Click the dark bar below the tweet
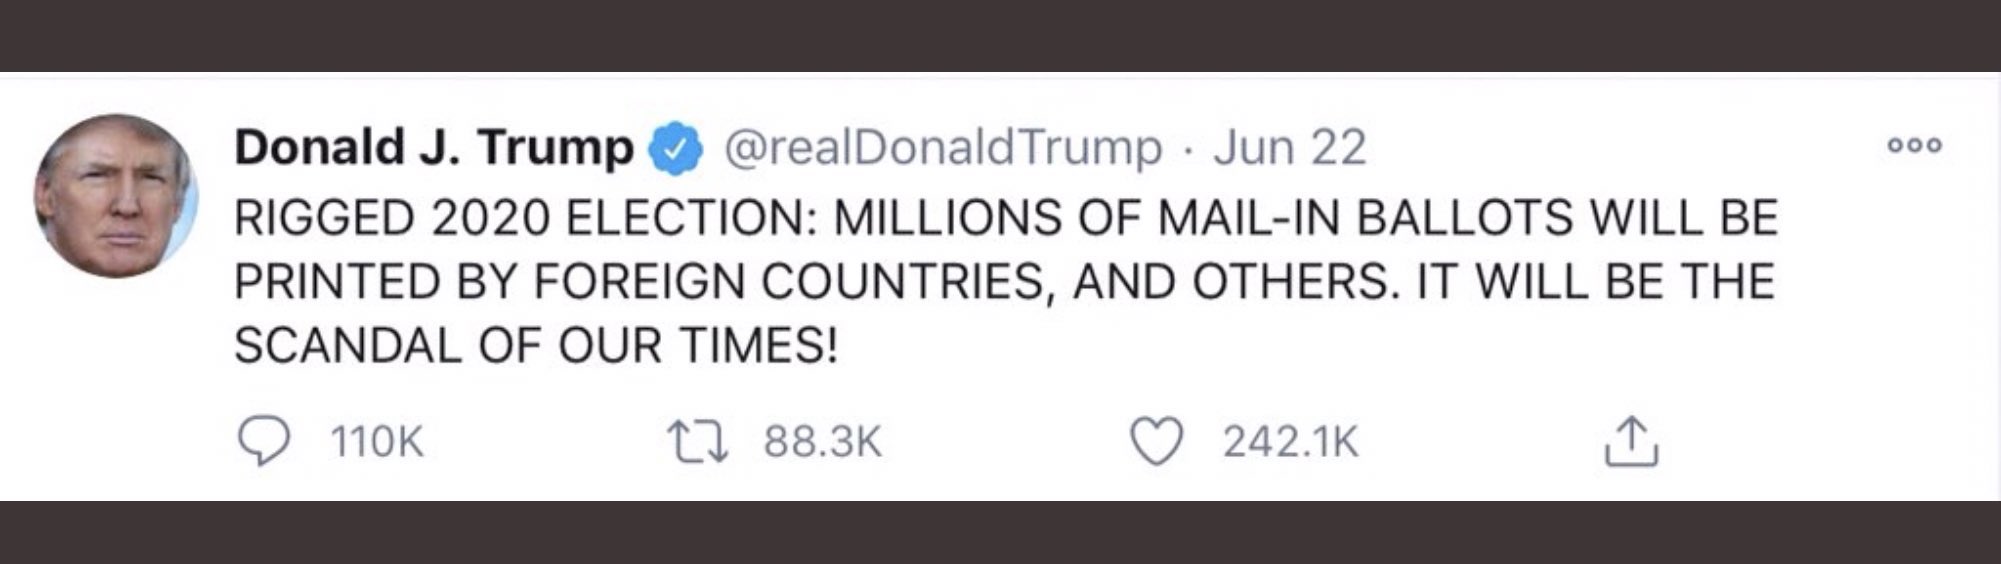 tap(1000, 533)
